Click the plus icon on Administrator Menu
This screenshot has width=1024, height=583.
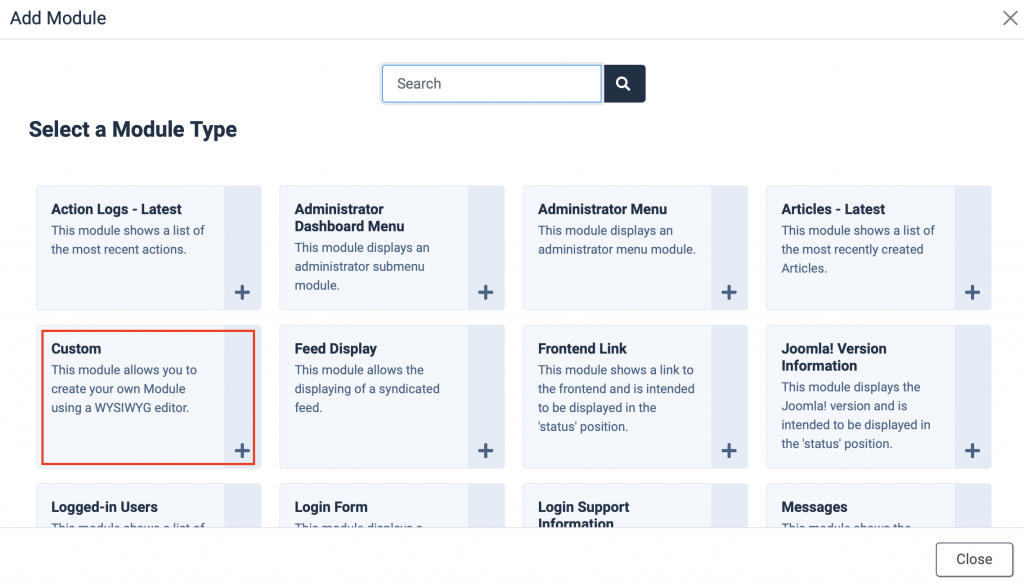(x=728, y=292)
